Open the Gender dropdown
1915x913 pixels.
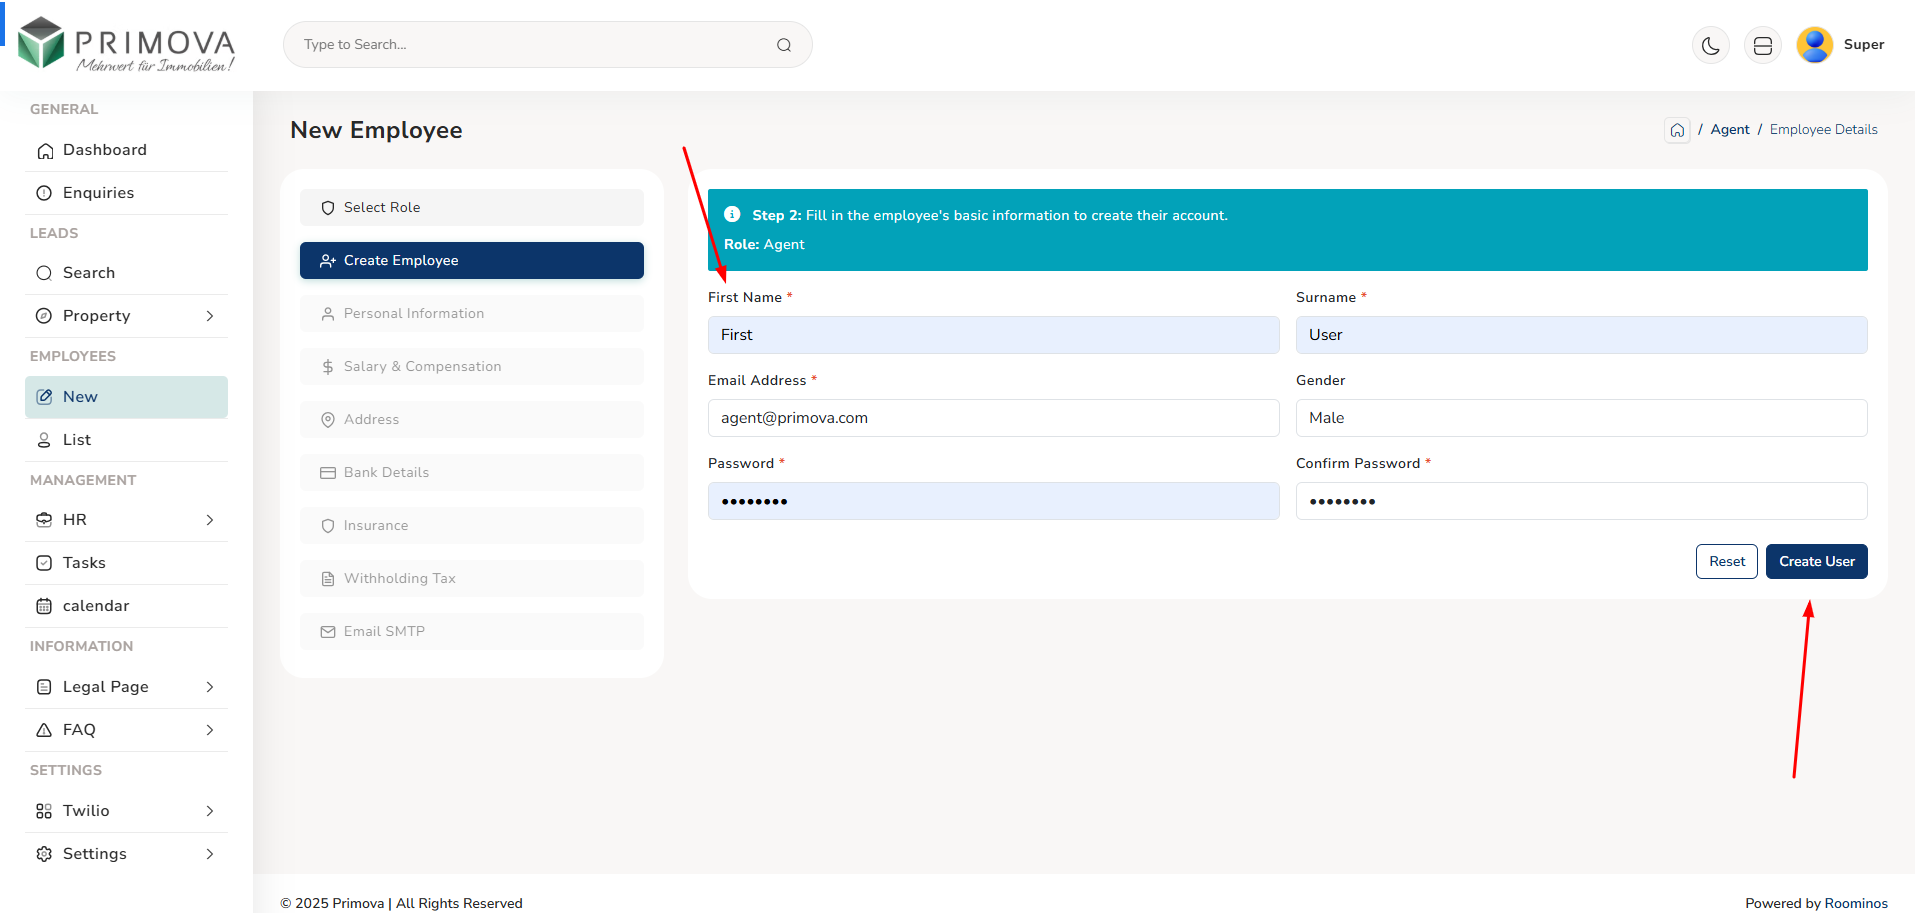[x=1581, y=418]
